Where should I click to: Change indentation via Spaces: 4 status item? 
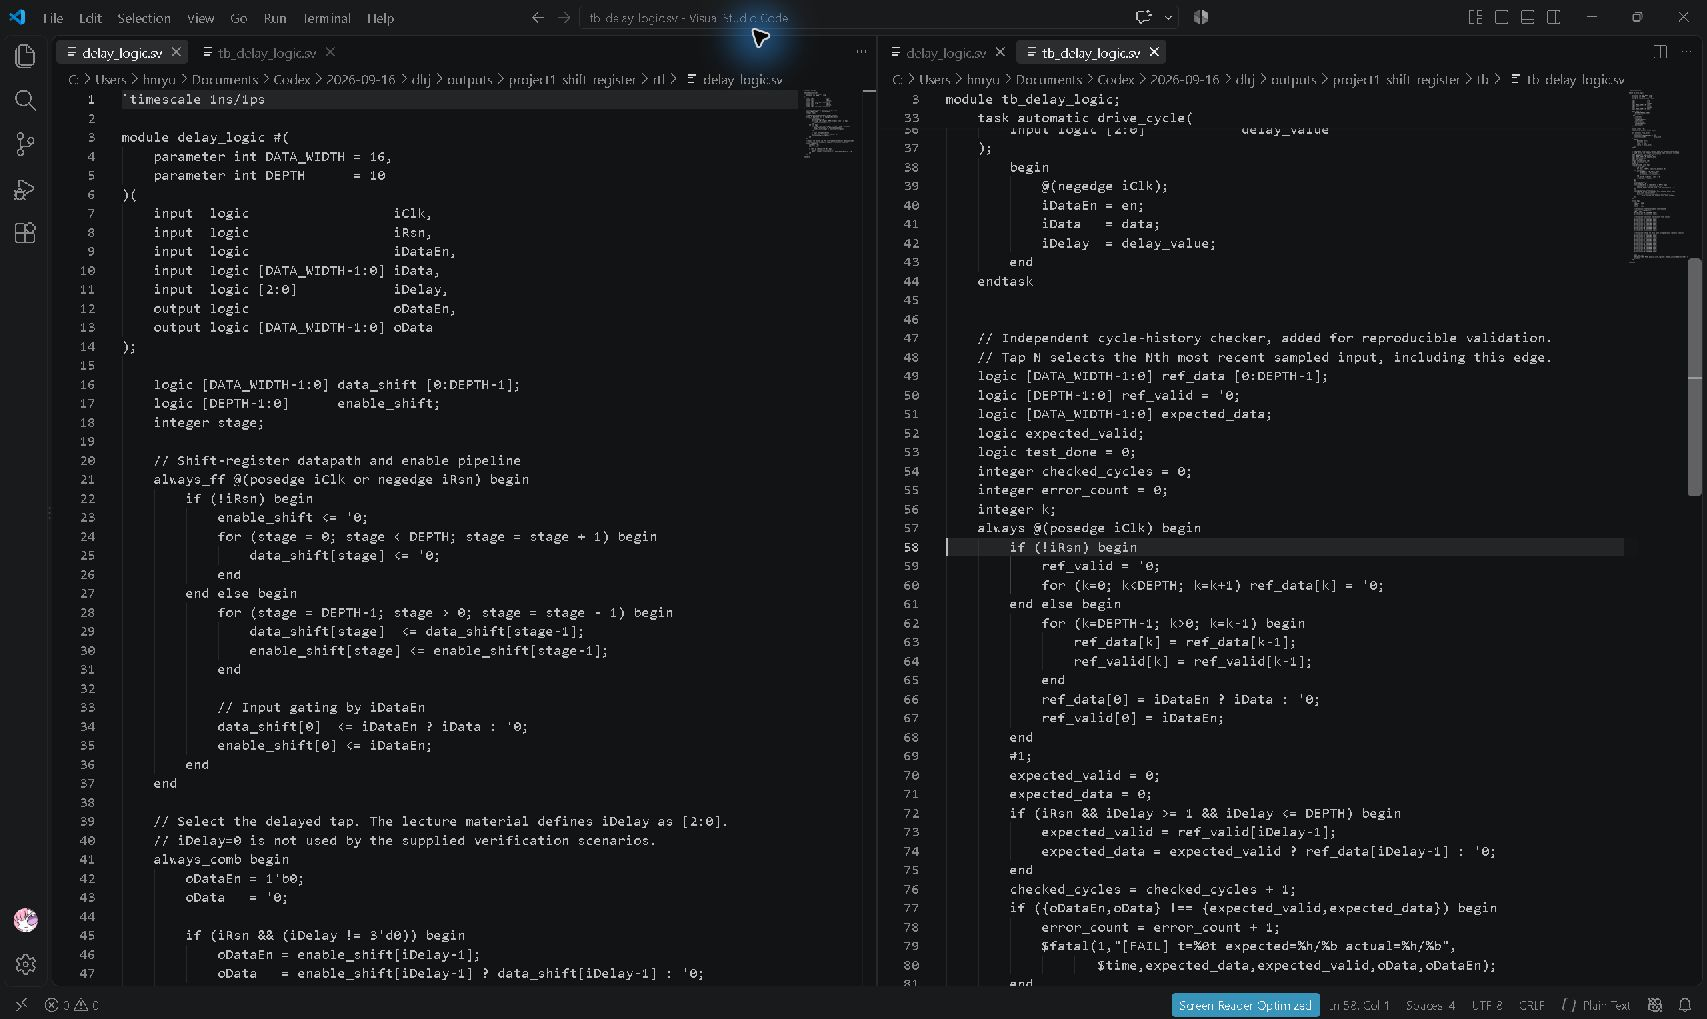tap(1430, 1005)
